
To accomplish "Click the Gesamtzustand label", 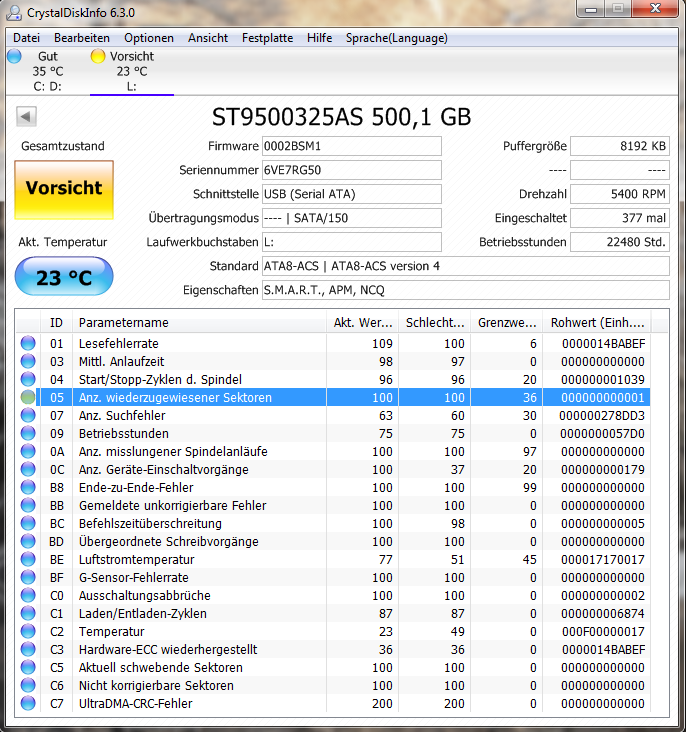I will click(63, 146).
